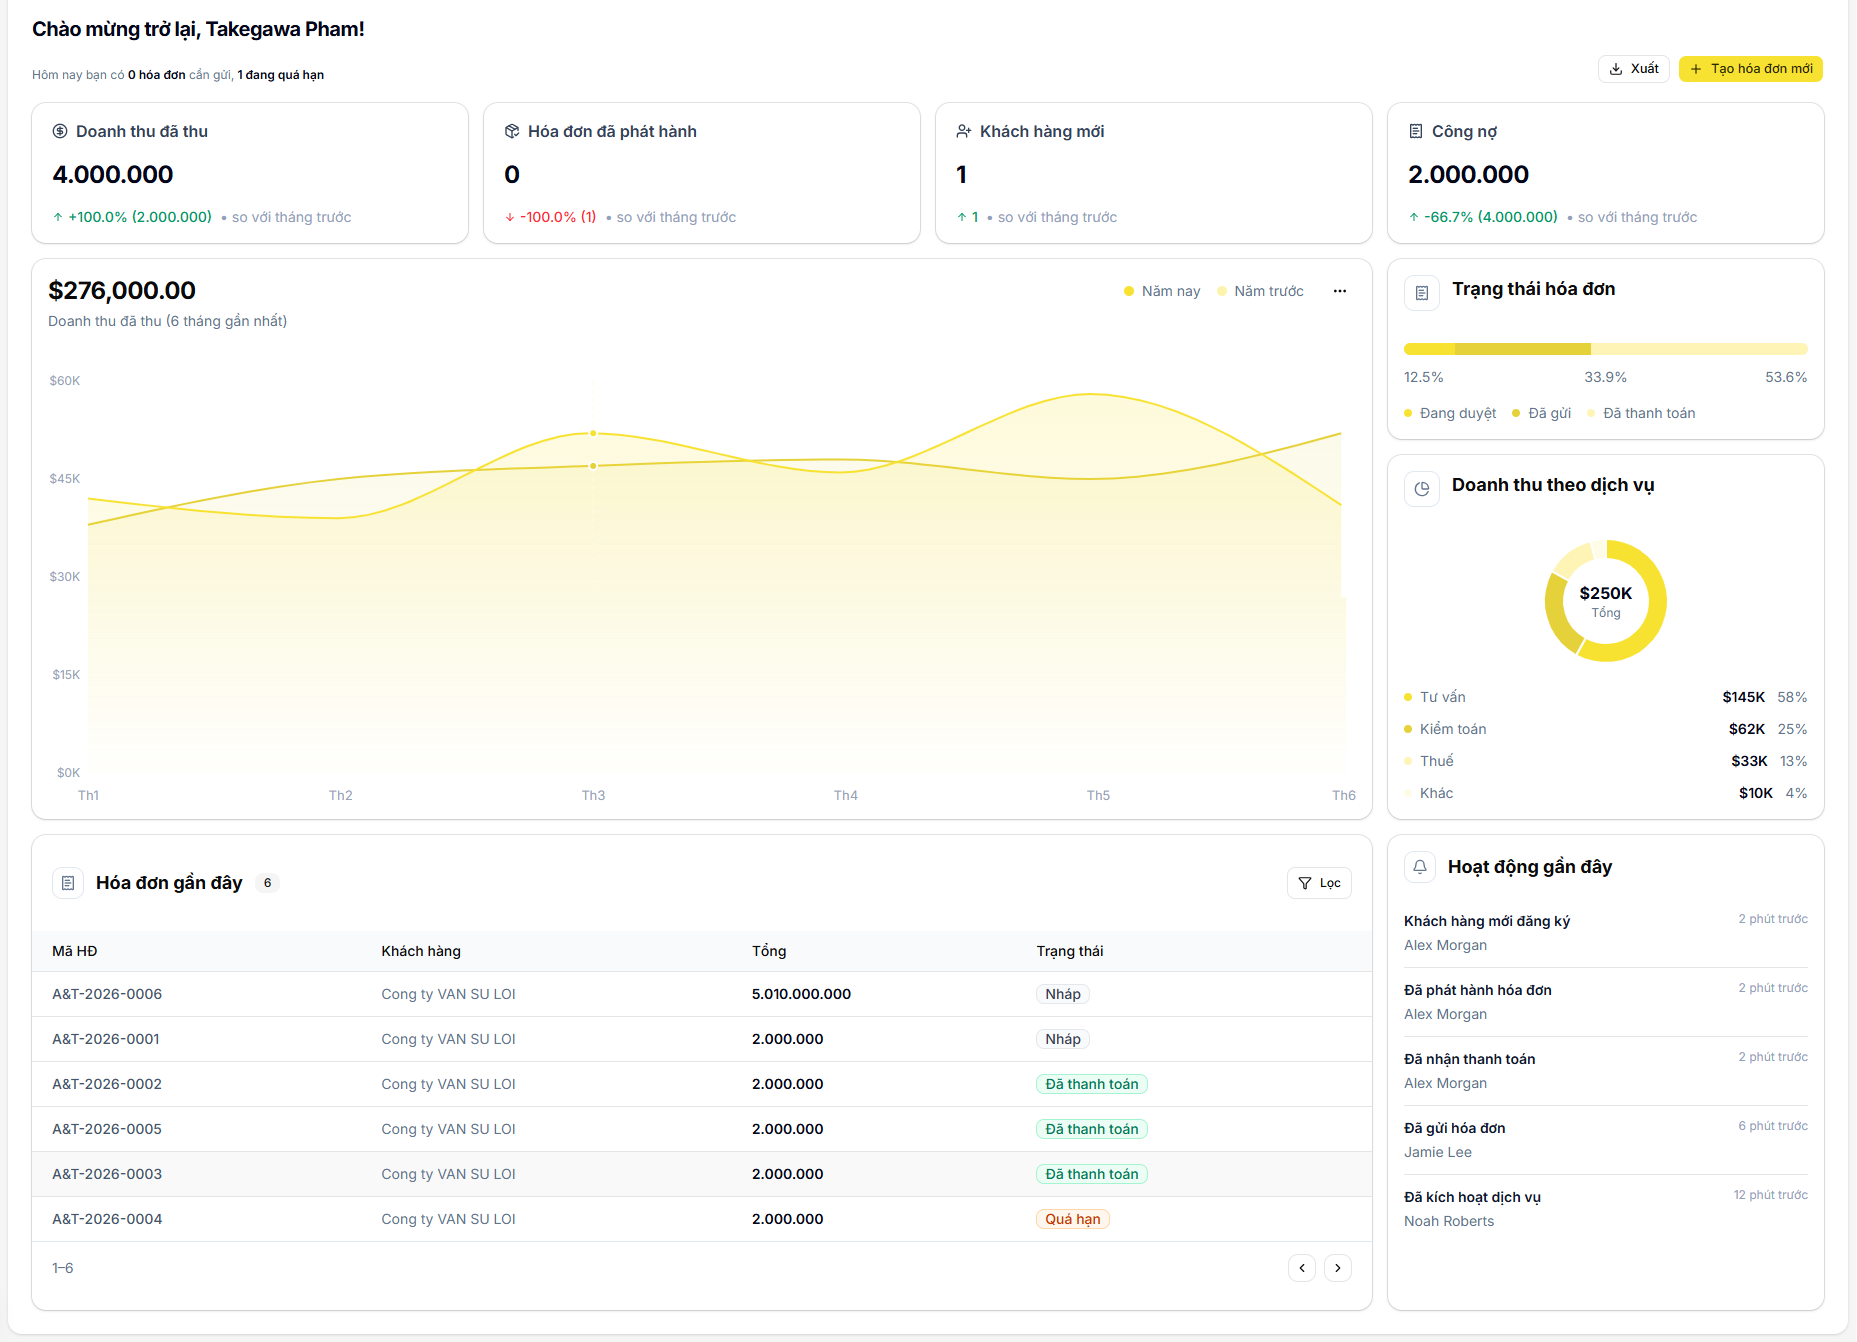Click Nháp badge for A&T-2026-0001
Image resolution: width=1857 pixels, height=1342 pixels.
pyautogui.click(x=1063, y=1039)
